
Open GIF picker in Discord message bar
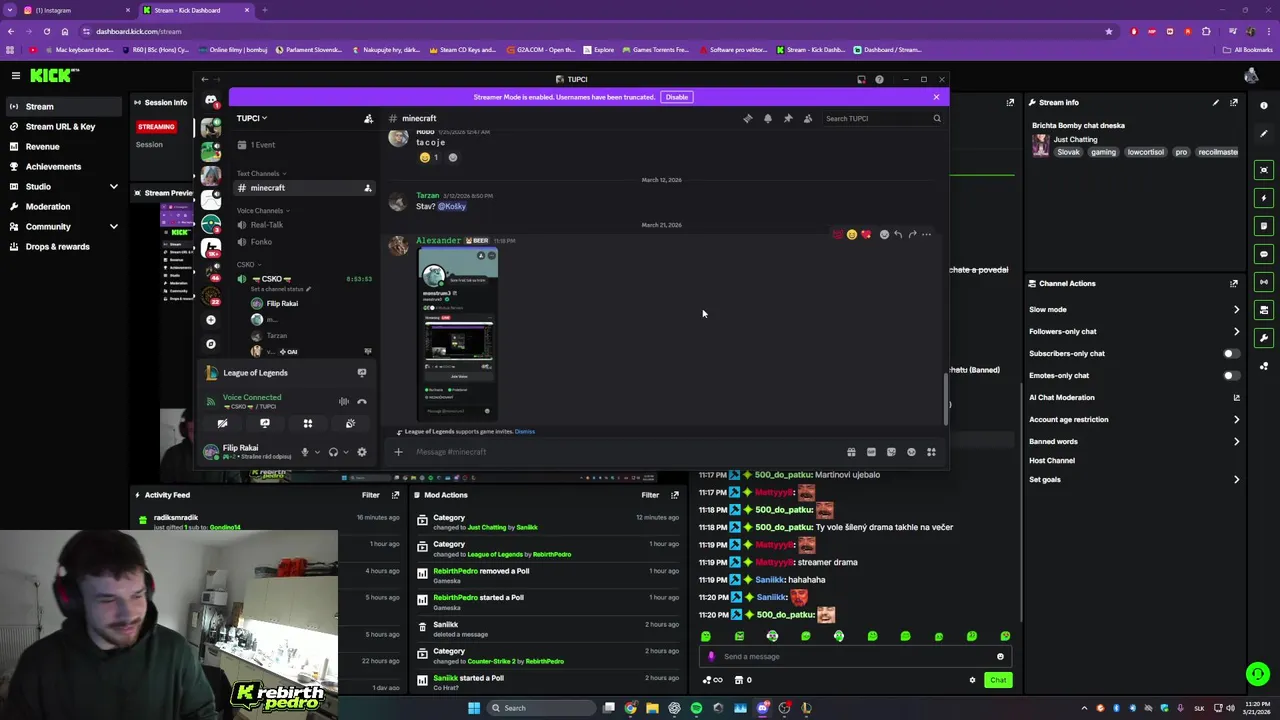point(871,452)
